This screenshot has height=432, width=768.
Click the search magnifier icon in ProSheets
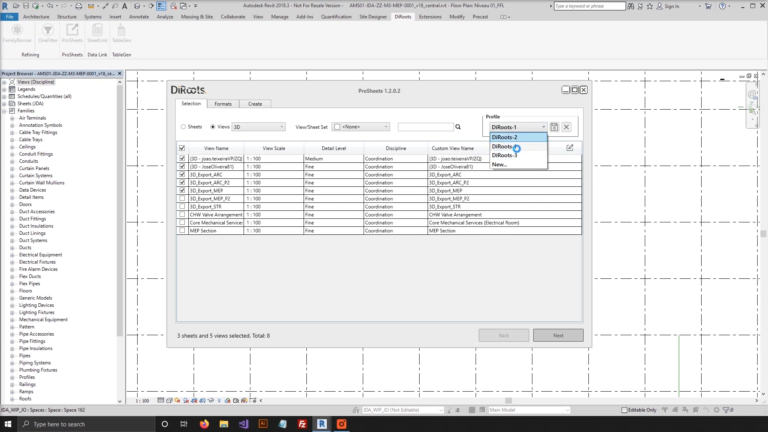[x=458, y=127]
